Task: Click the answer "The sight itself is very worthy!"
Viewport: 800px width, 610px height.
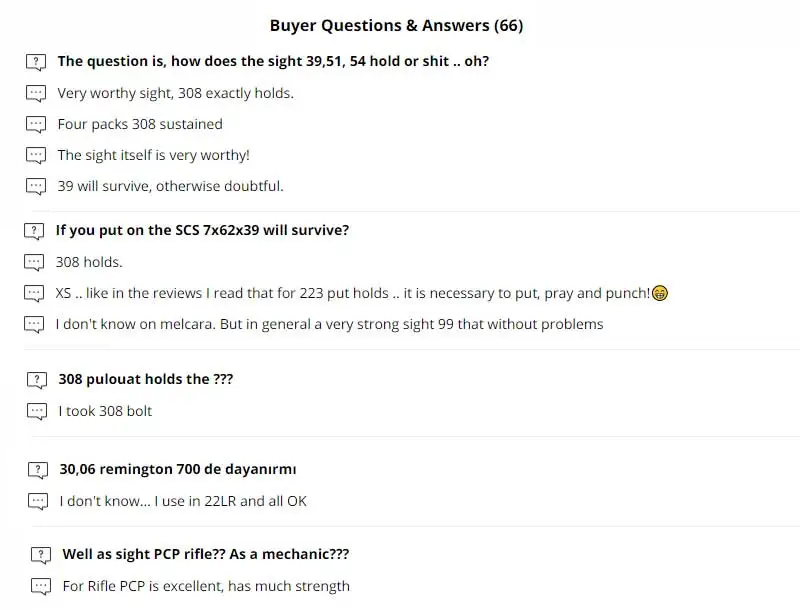Action: click(x=153, y=155)
